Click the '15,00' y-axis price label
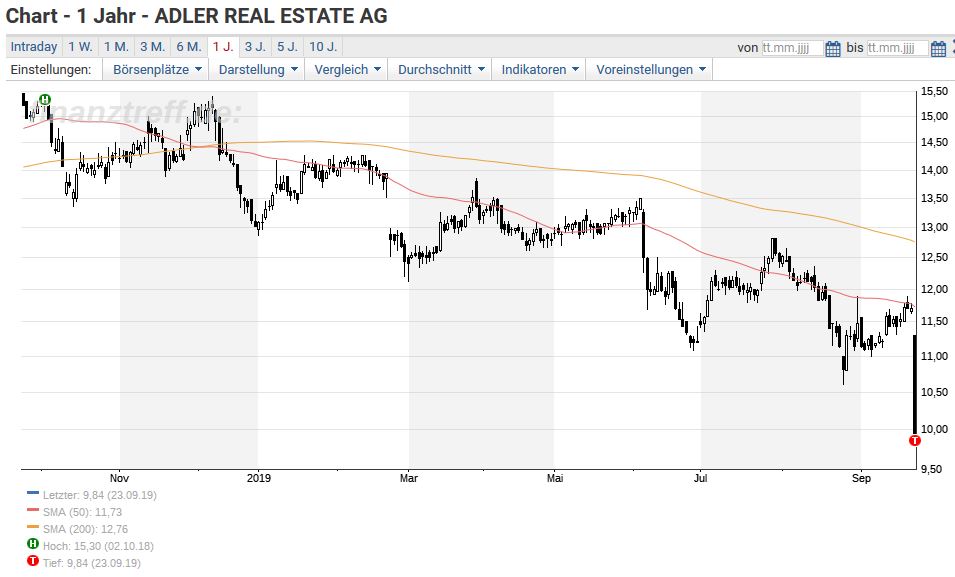955x577 pixels. click(x=934, y=116)
